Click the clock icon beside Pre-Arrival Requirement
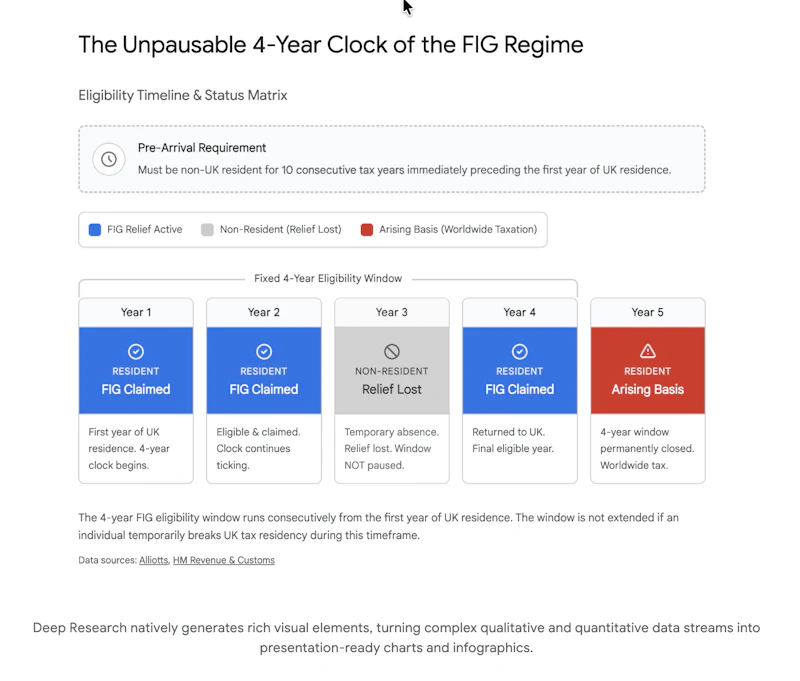 [x=109, y=159]
